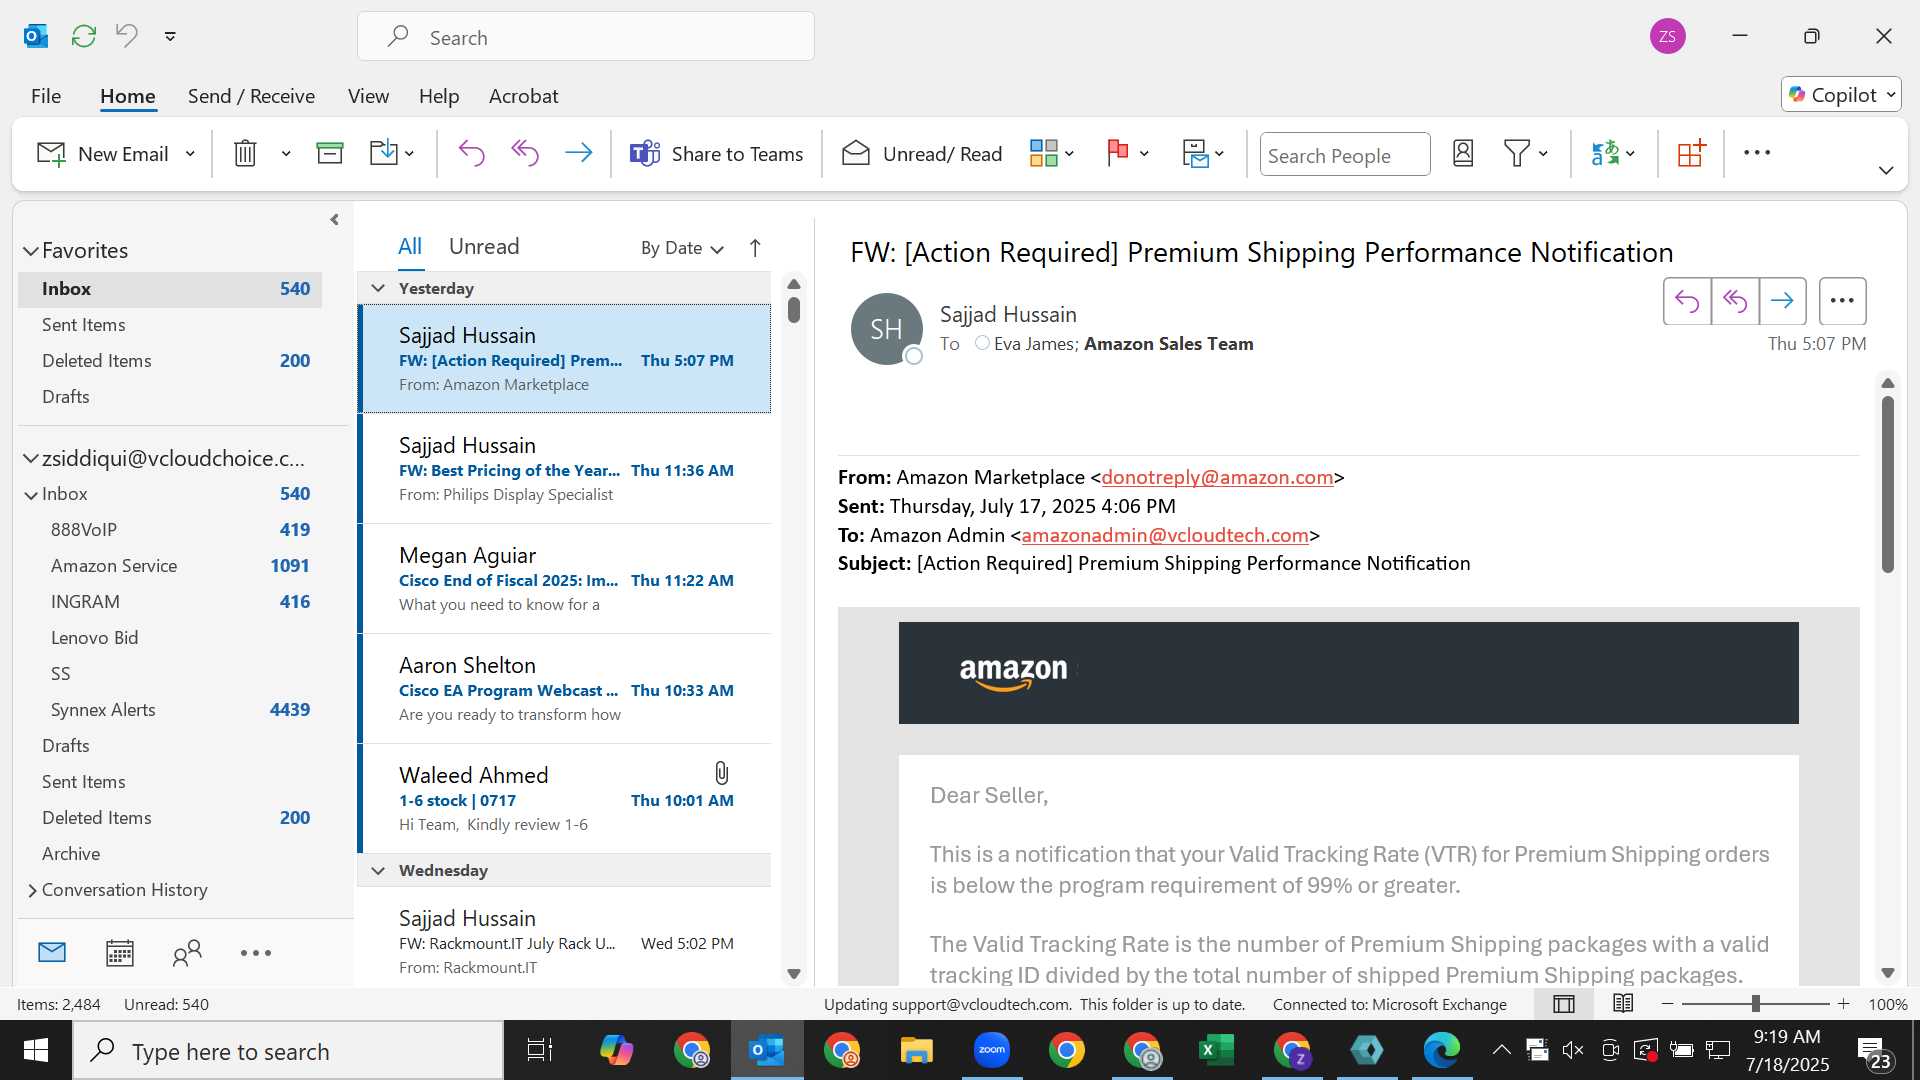Click the Undo icon in quick access toolbar
The image size is (1920, 1080).
126,36
